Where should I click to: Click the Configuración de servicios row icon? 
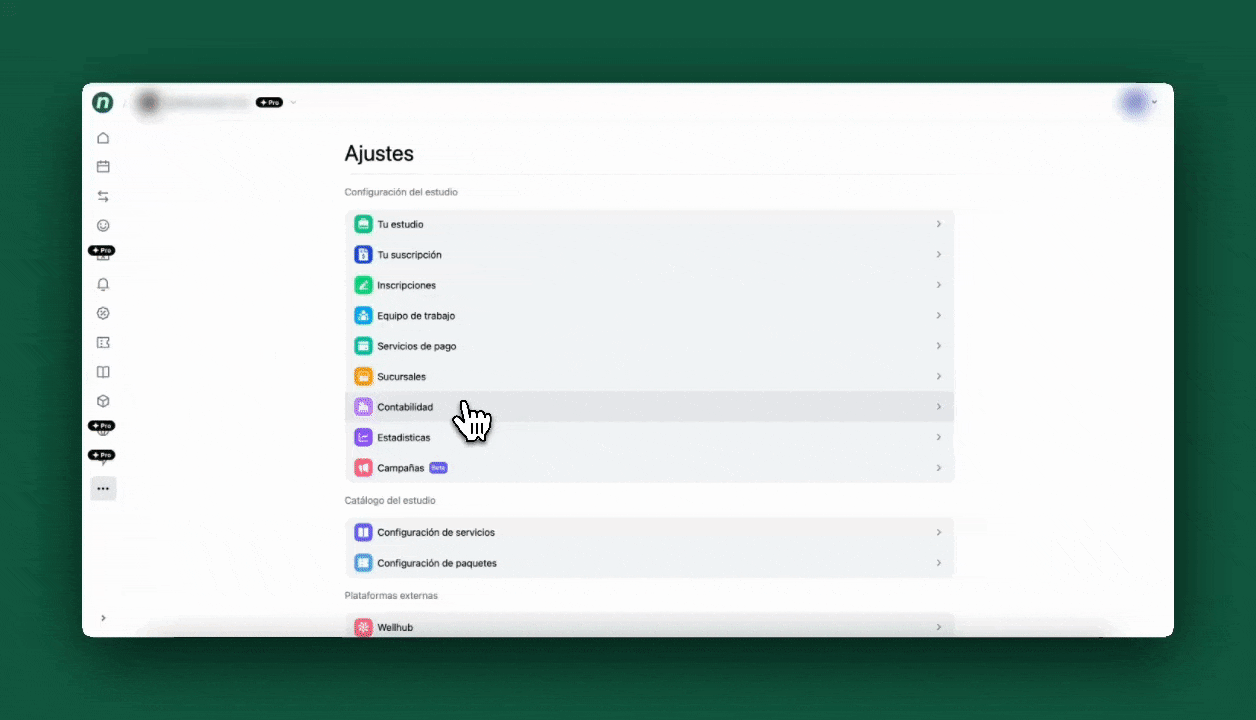[x=363, y=533]
